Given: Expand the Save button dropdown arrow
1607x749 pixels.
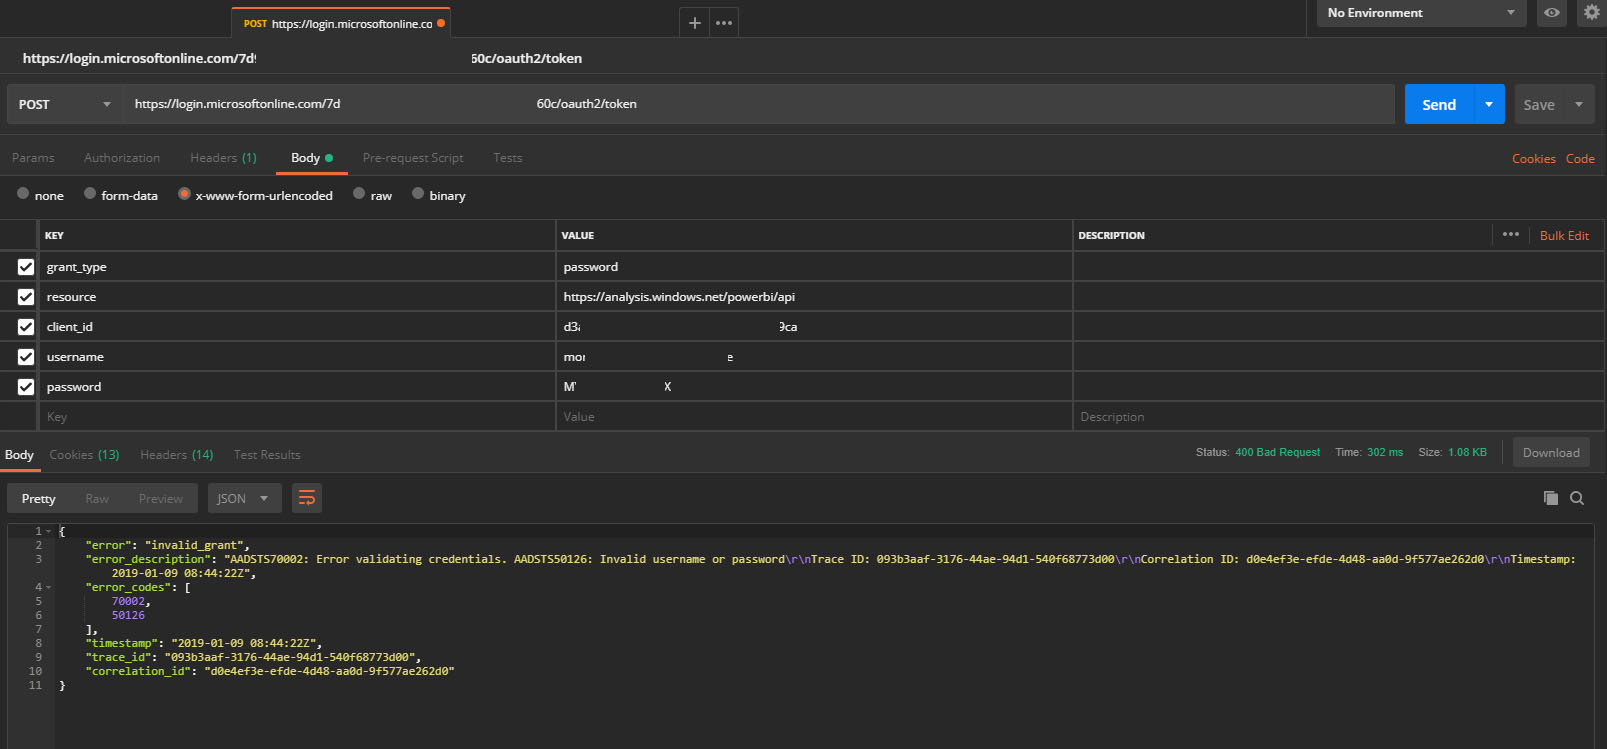Looking at the screenshot, I should click(x=1579, y=104).
